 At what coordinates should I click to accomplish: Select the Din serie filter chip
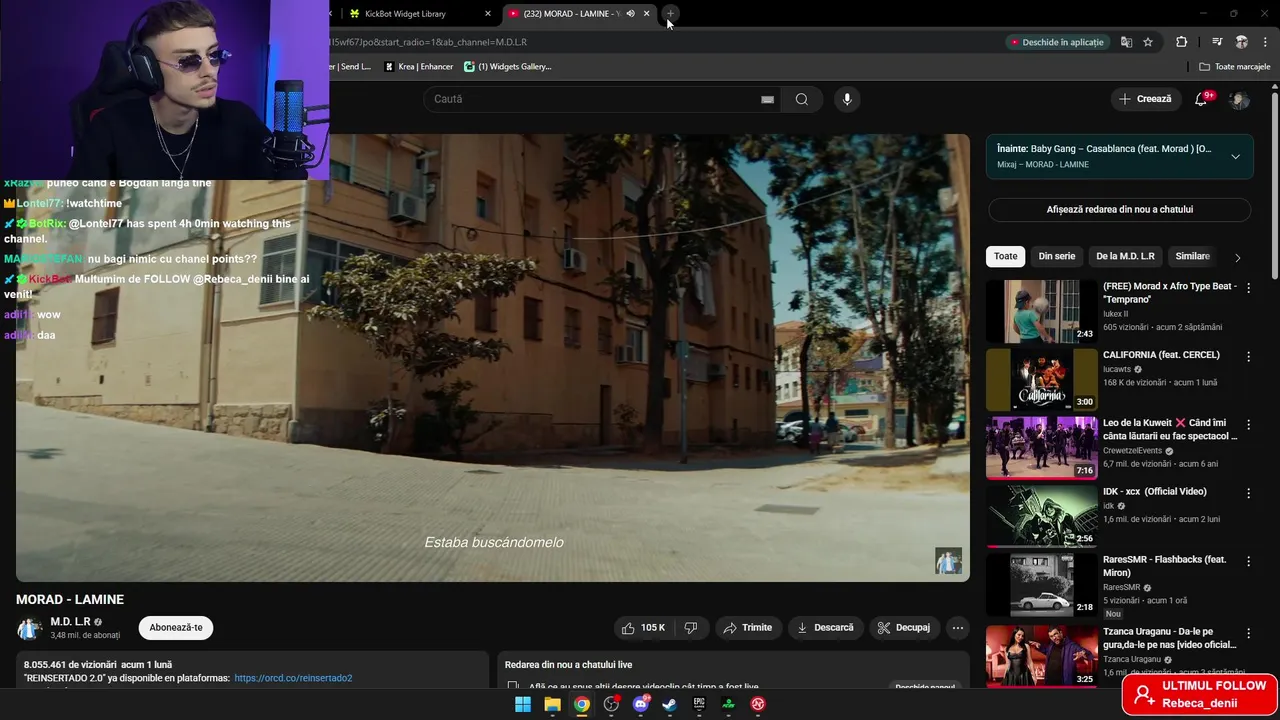[x=1057, y=256]
